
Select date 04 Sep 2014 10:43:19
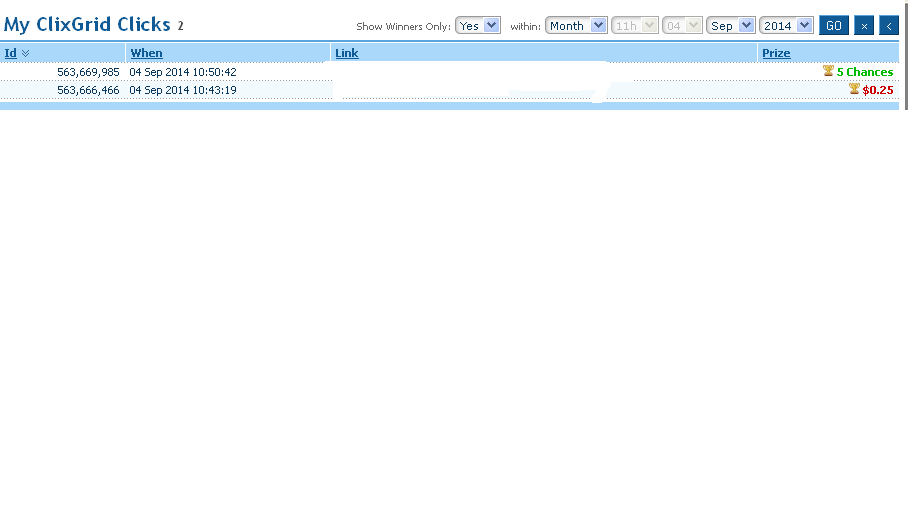(183, 90)
